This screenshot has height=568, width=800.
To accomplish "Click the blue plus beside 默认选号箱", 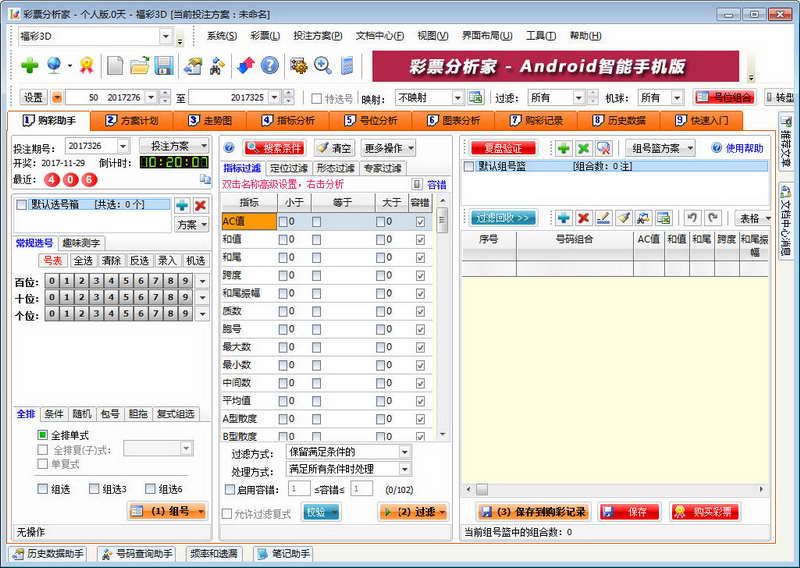I will (182, 206).
